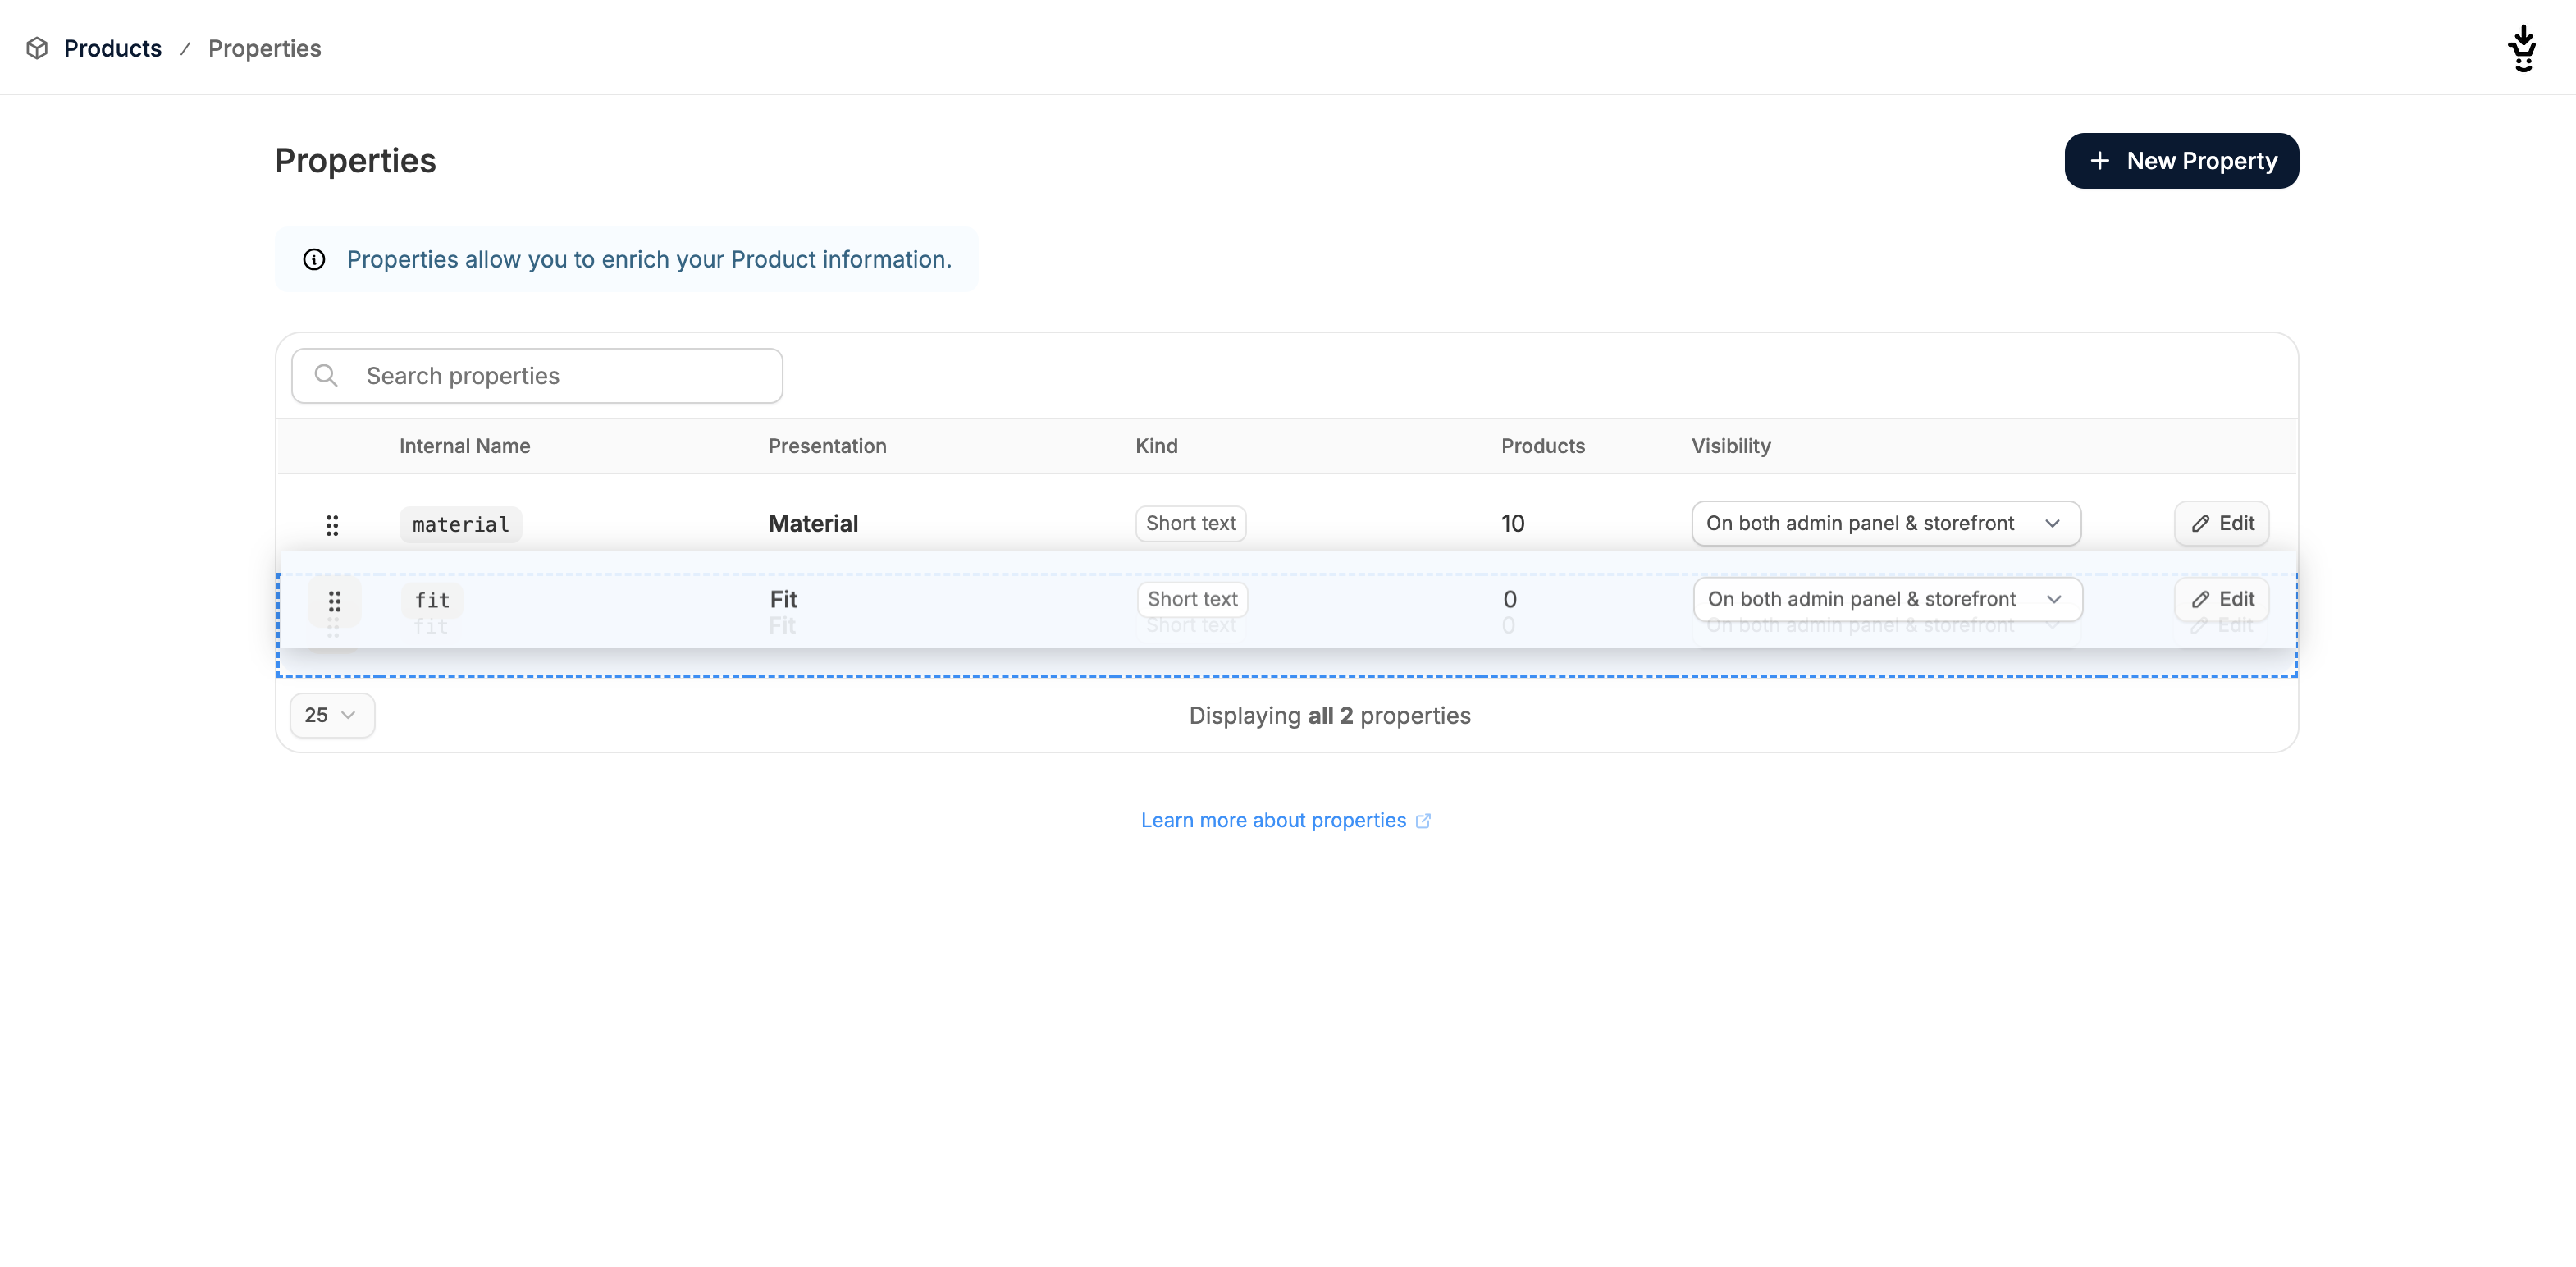Click the search magnifier icon

click(x=325, y=375)
